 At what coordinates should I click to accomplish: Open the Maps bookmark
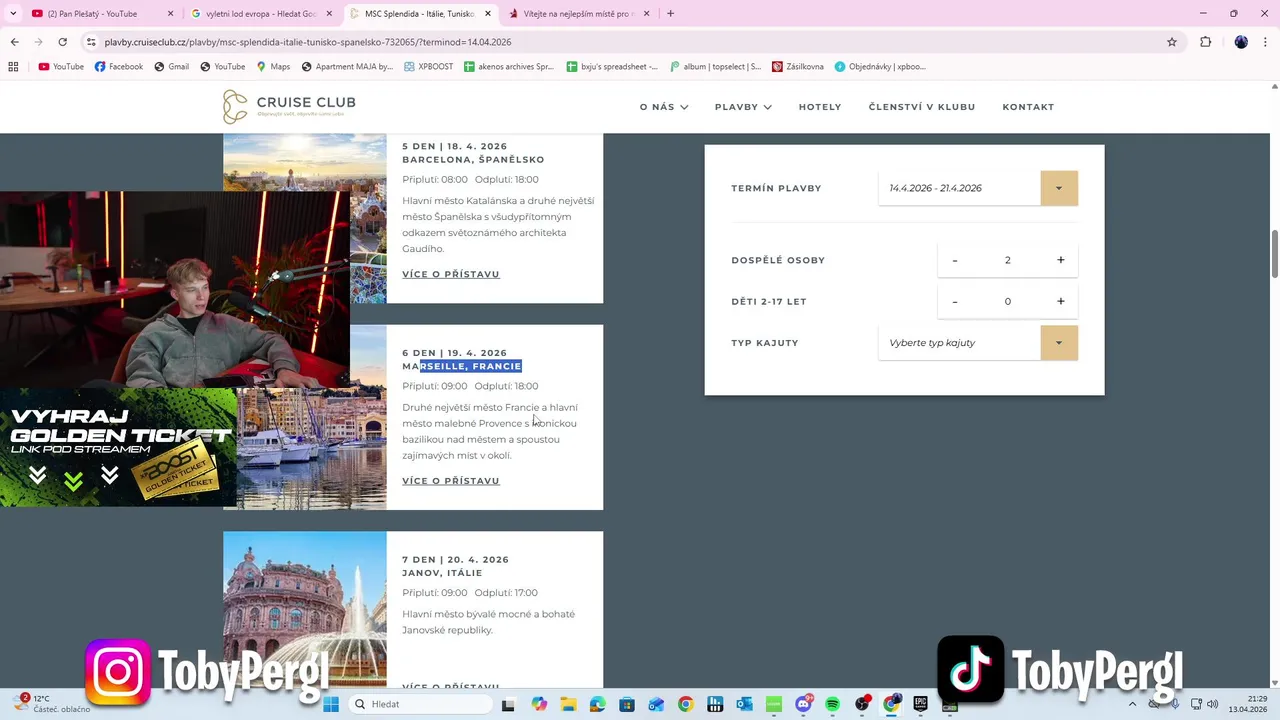coord(273,67)
